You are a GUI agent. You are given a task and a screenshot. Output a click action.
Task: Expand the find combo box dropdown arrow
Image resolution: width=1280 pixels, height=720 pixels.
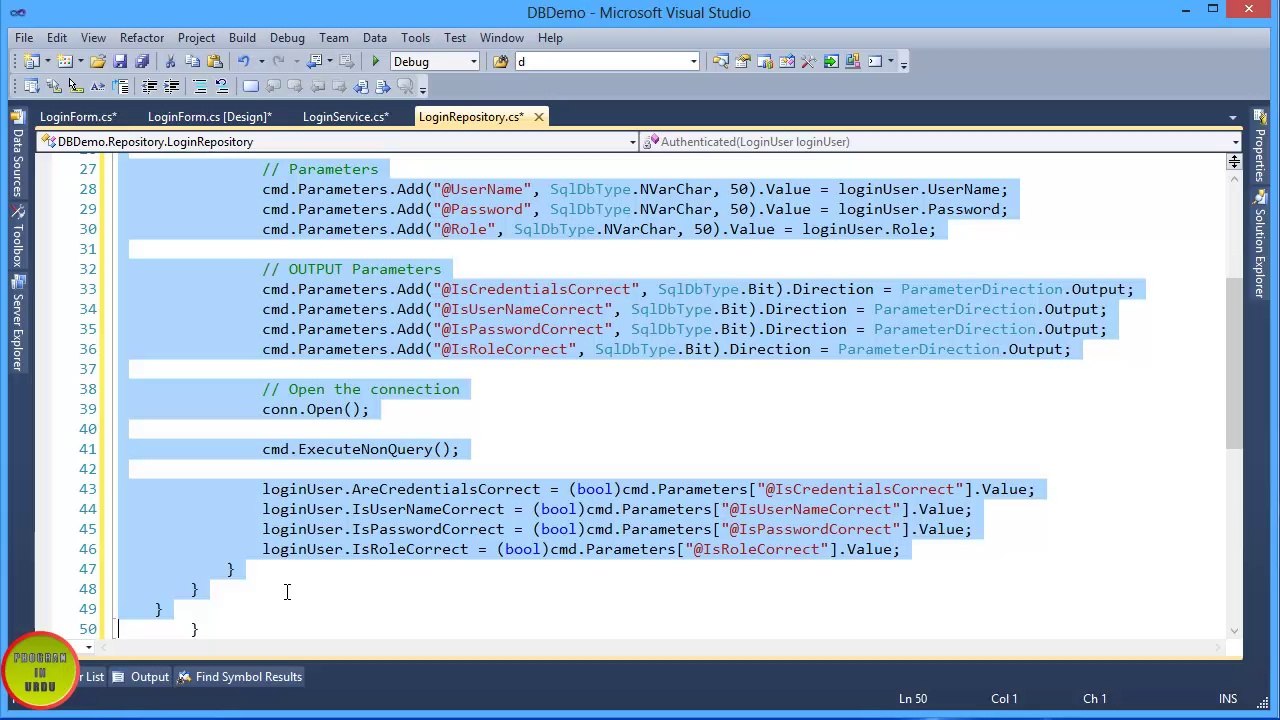[693, 61]
